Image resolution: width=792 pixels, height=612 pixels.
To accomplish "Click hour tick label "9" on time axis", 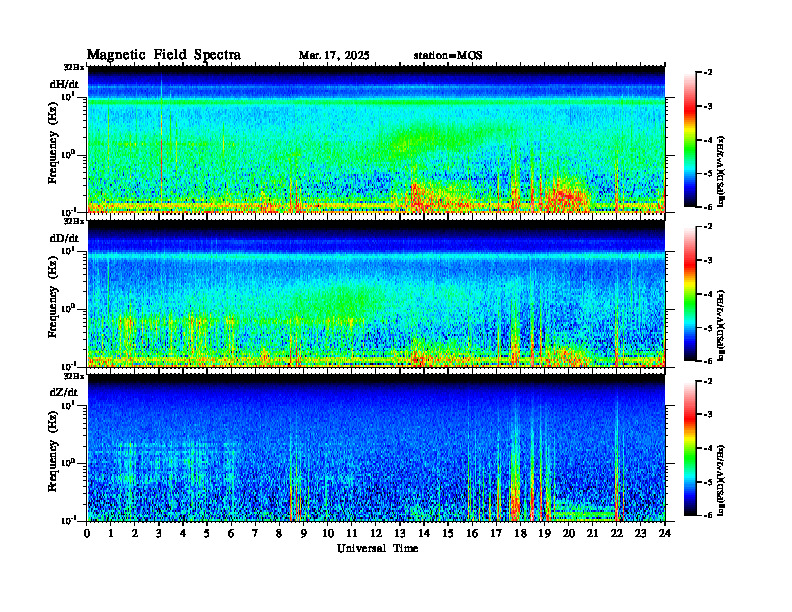I will 304,533.
